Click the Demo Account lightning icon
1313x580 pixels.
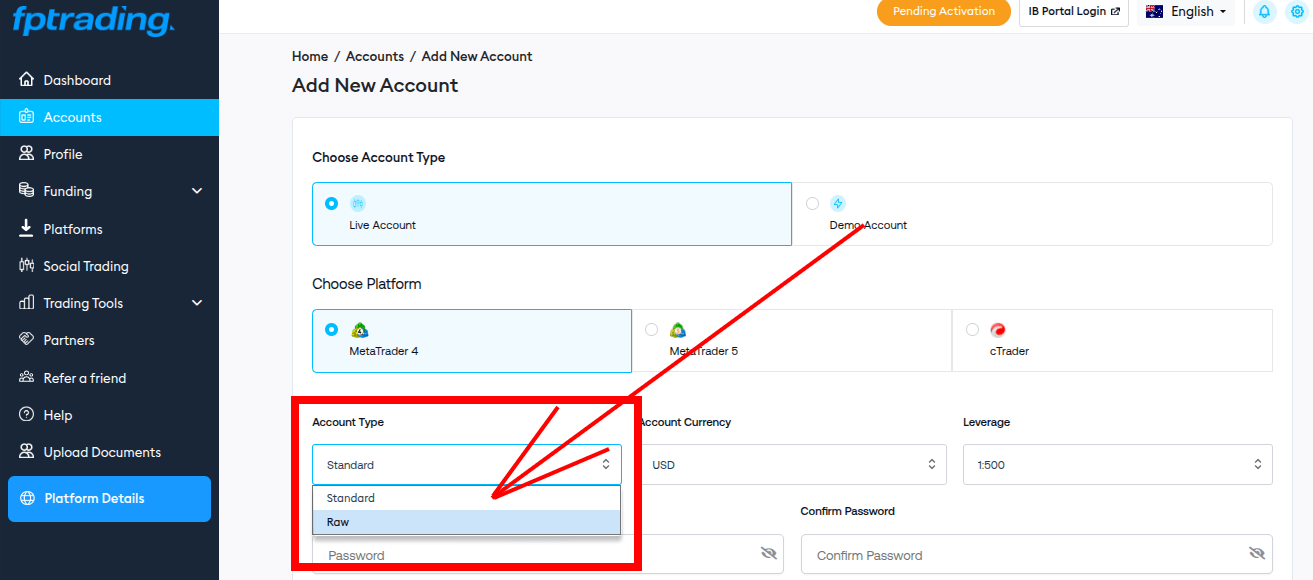pos(838,203)
